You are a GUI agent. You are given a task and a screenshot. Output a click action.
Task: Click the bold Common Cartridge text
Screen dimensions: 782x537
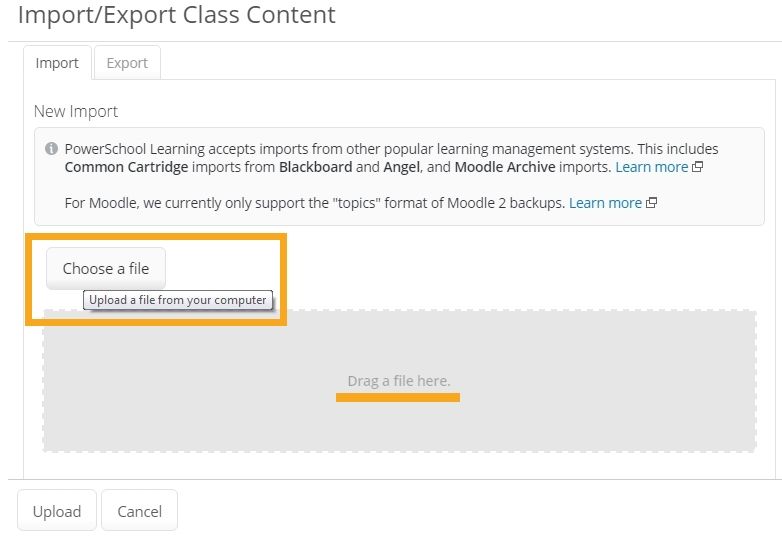127,167
